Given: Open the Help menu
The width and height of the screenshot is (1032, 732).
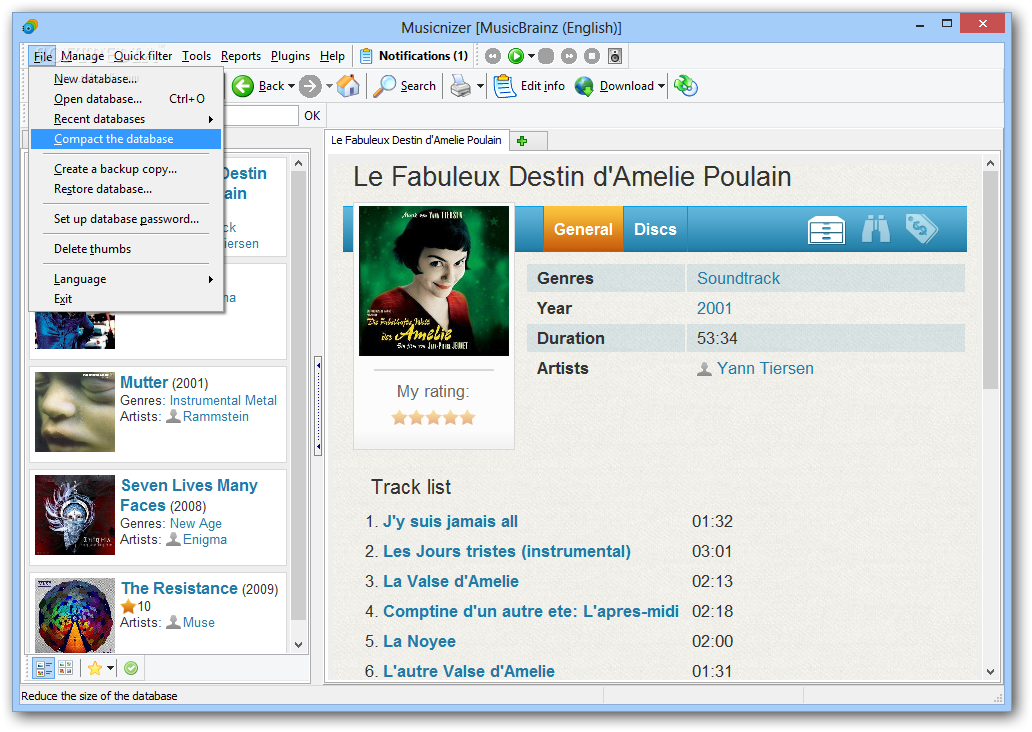Looking at the screenshot, I should (332, 57).
